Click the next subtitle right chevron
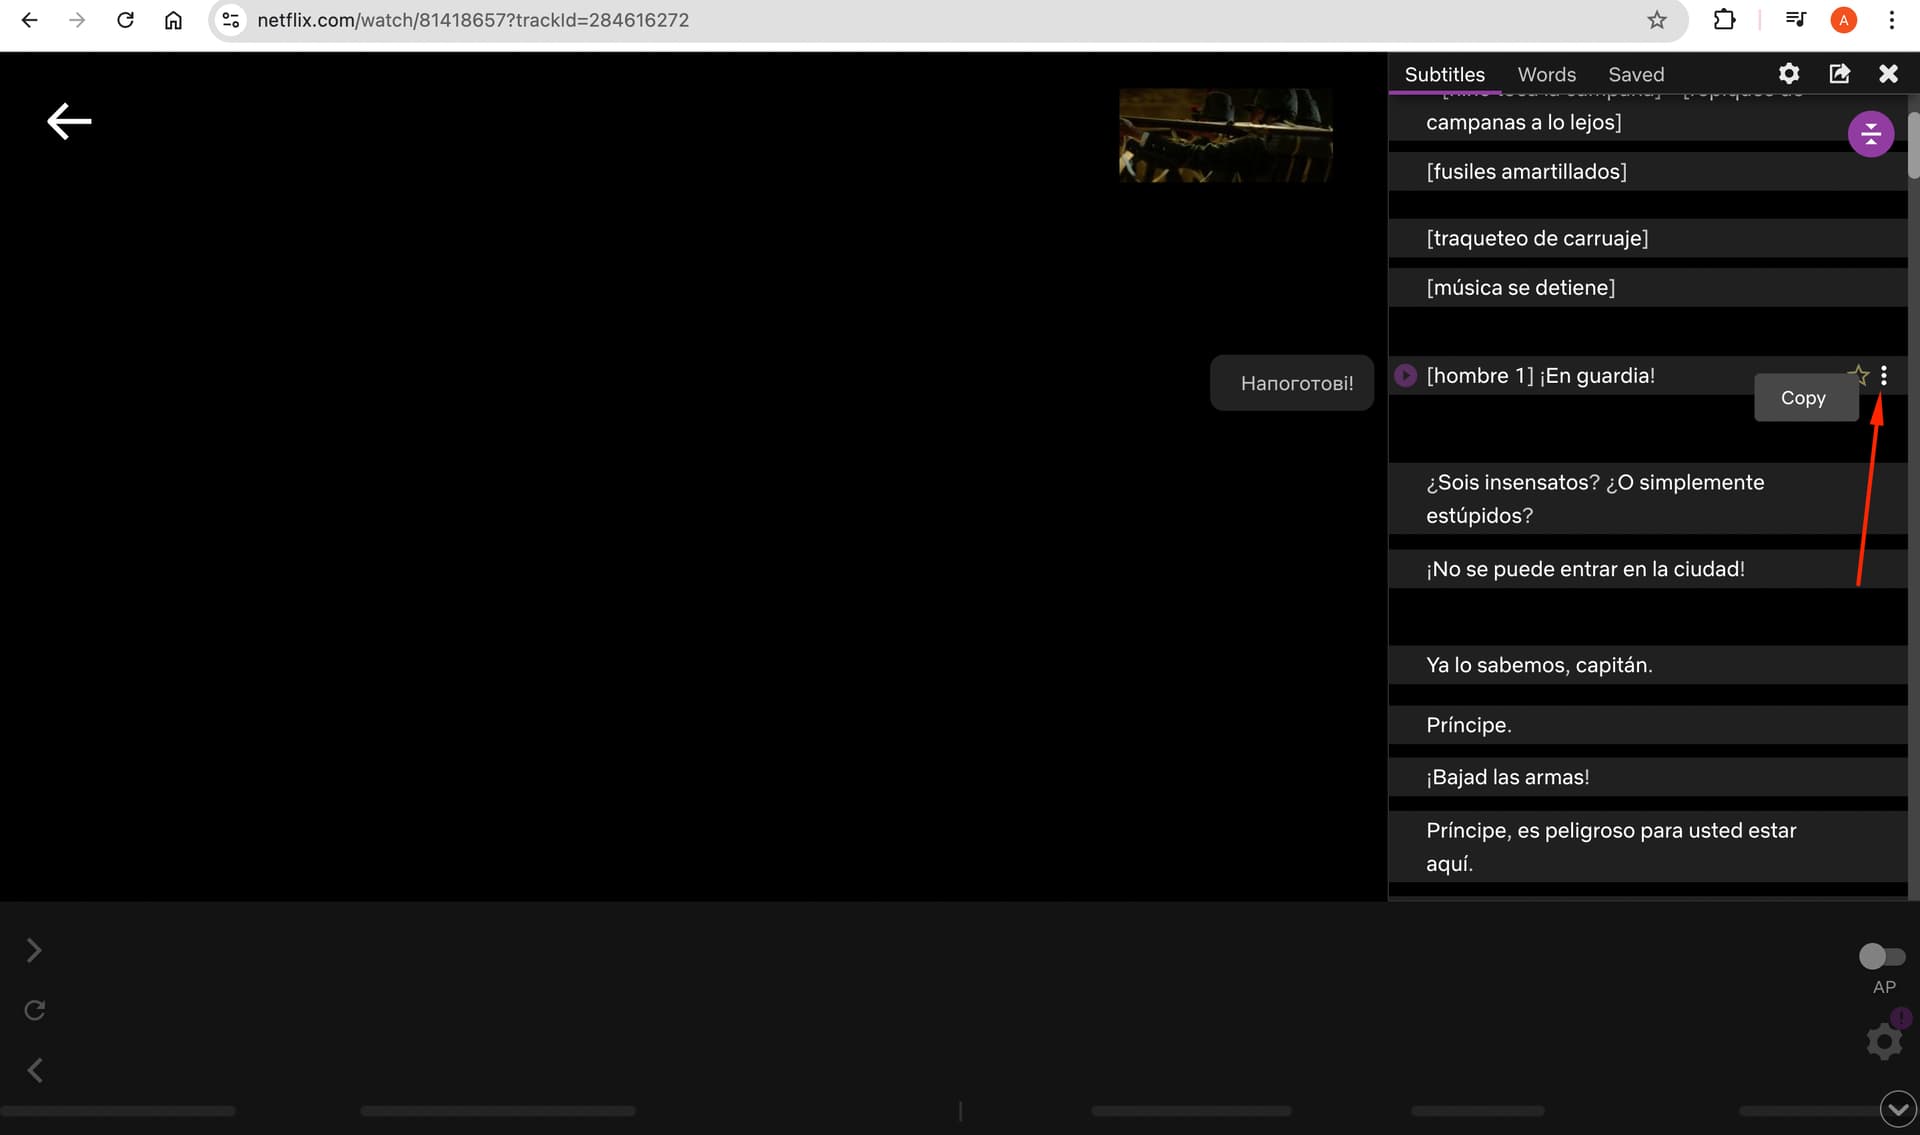This screenshot has height=1135, width=1920. pos(34,951)
